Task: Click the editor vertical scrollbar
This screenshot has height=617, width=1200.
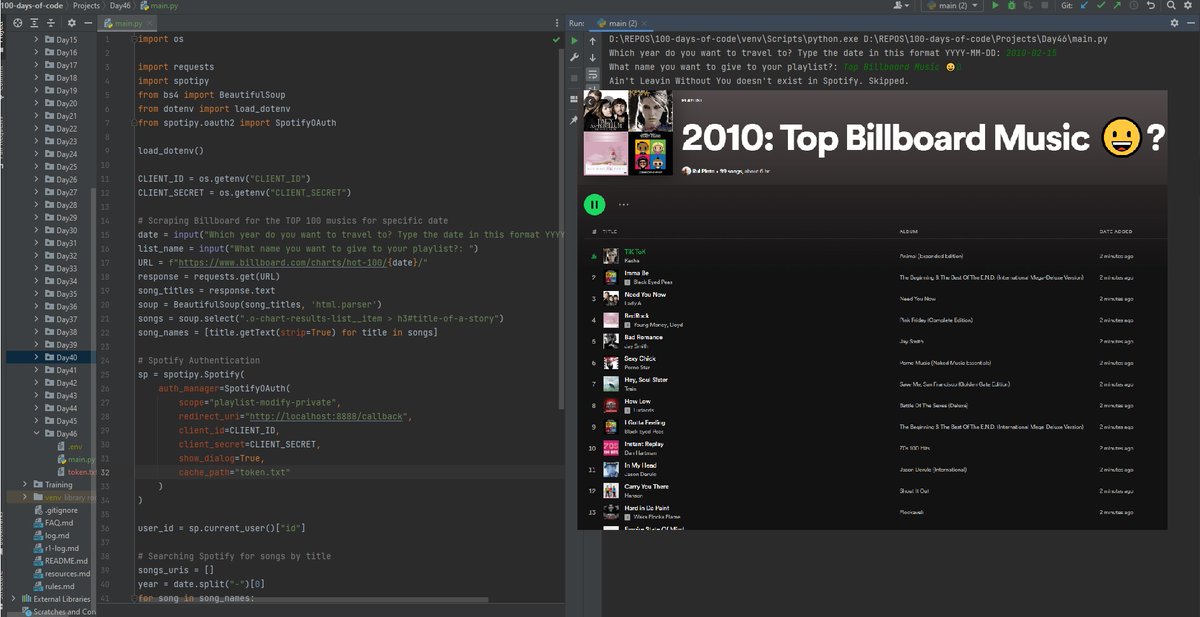Action: [x=563, y=230]
